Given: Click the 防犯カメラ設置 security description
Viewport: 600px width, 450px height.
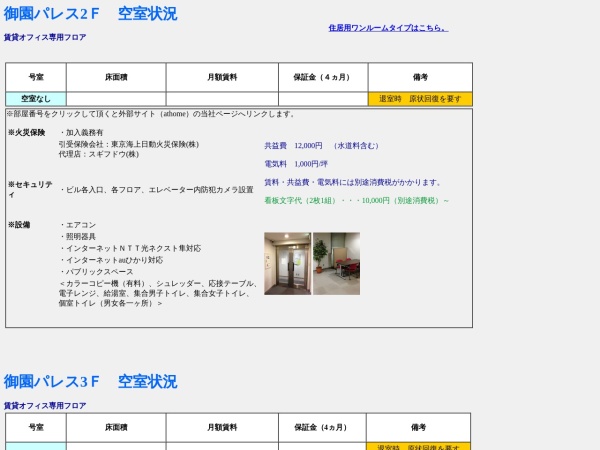Looking at the screenshot, I should tap(156, 190).
